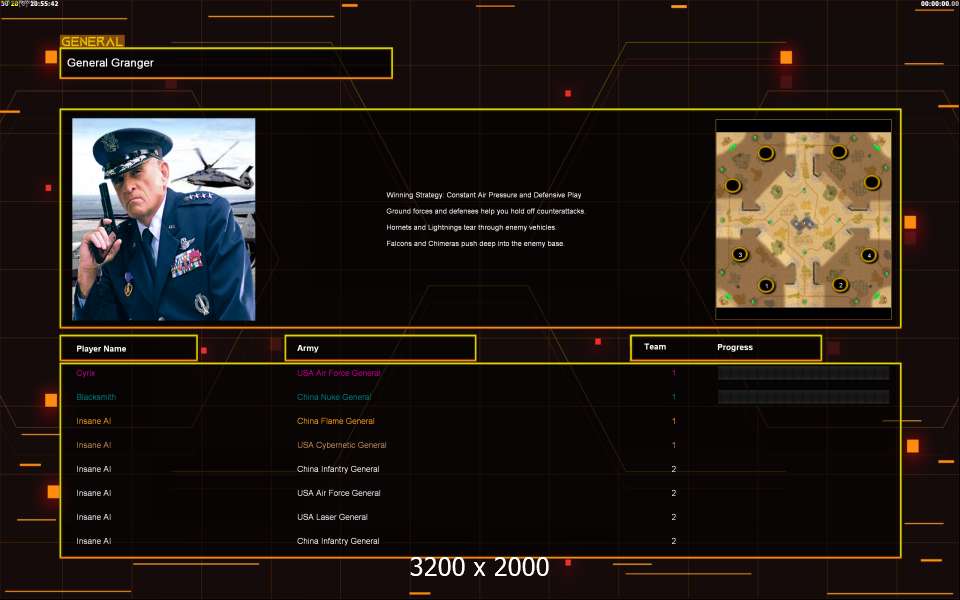Click the Progress column label

coord(735,347)
